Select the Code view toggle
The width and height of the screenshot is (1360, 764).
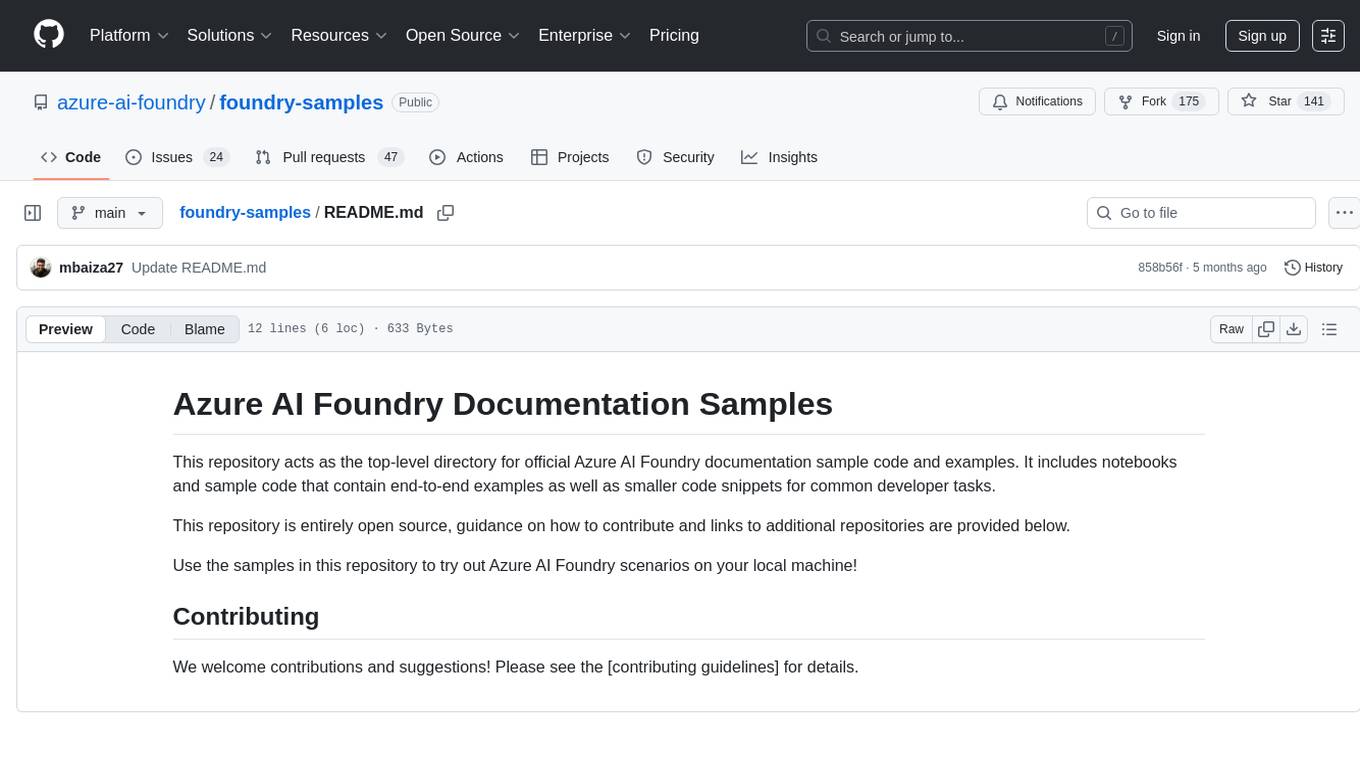138,329
